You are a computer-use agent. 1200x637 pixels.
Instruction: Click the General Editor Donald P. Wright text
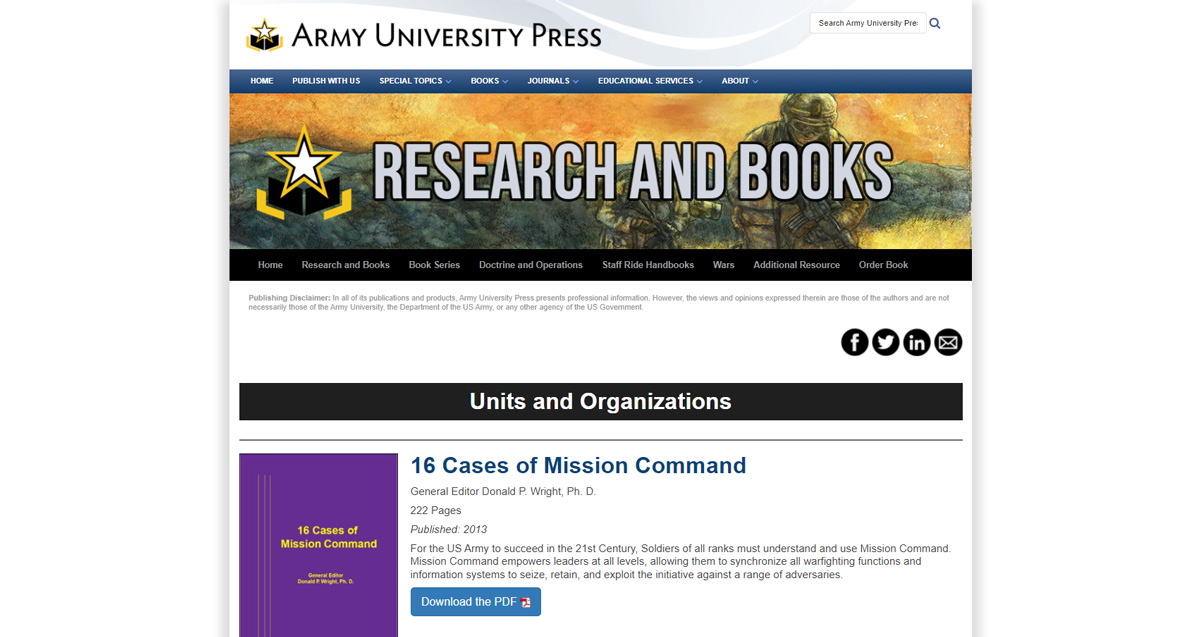[x=503, y=491]
